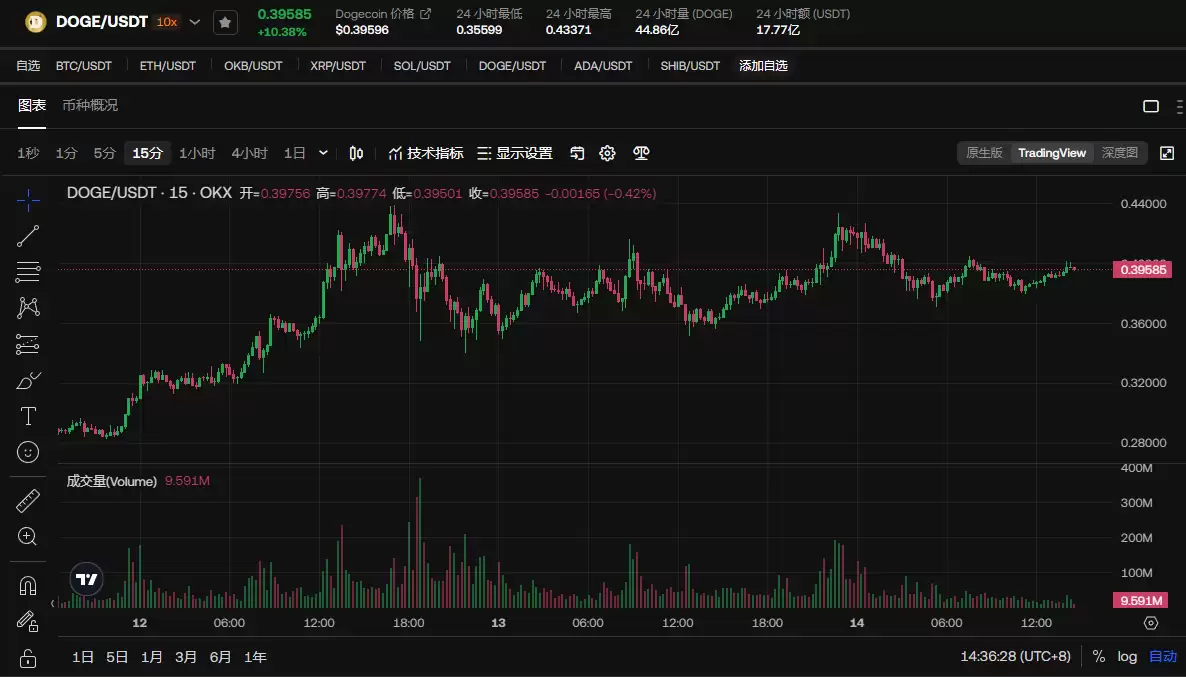
Task: Click the 自动 auto scale control
Action: (x=1161, y=656)
